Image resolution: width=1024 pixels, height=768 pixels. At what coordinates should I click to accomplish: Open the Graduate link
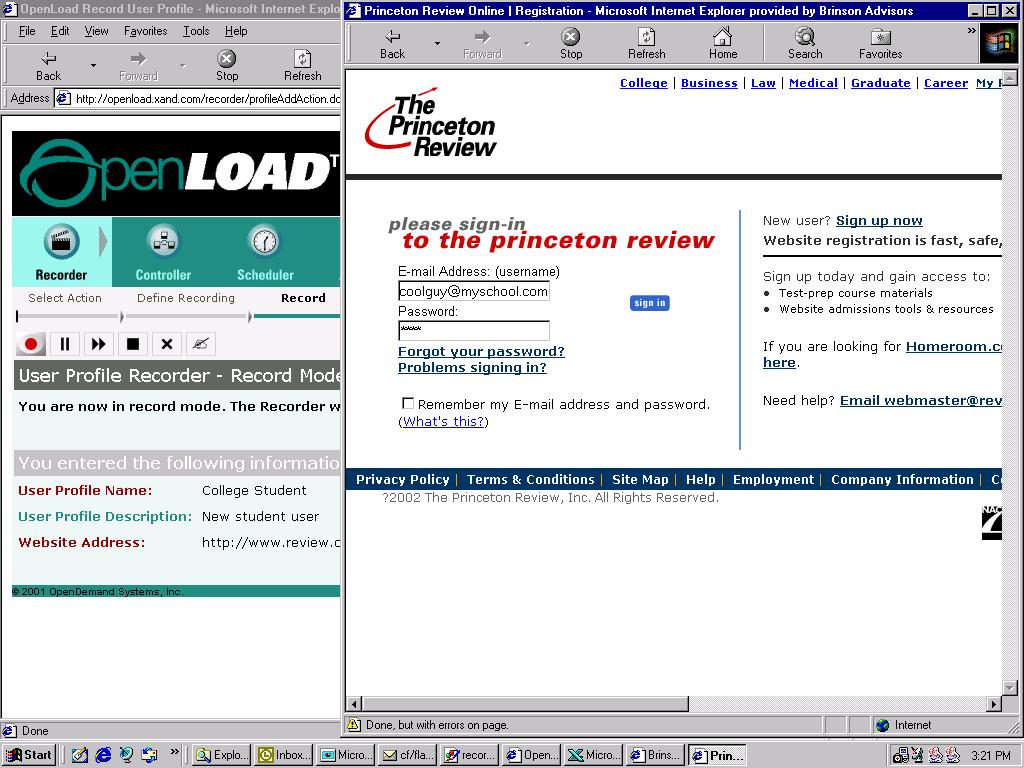coord(880,83)
